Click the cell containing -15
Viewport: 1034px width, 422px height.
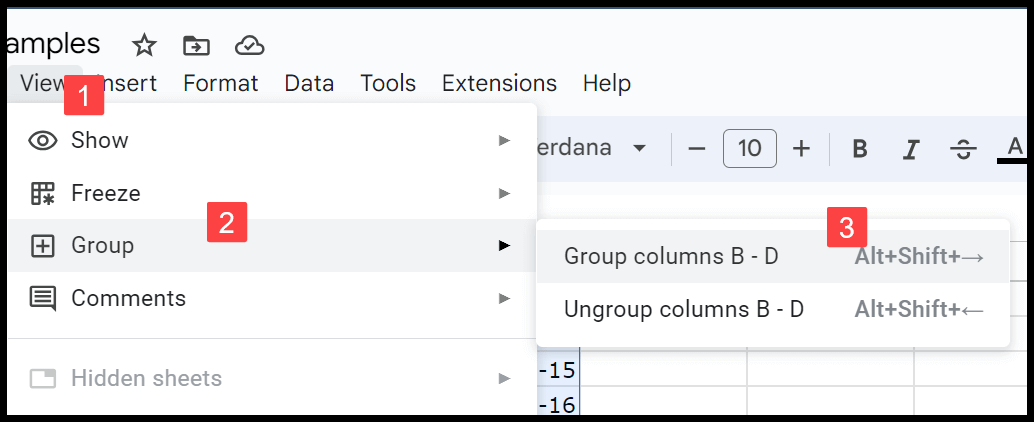pos(558,370)
